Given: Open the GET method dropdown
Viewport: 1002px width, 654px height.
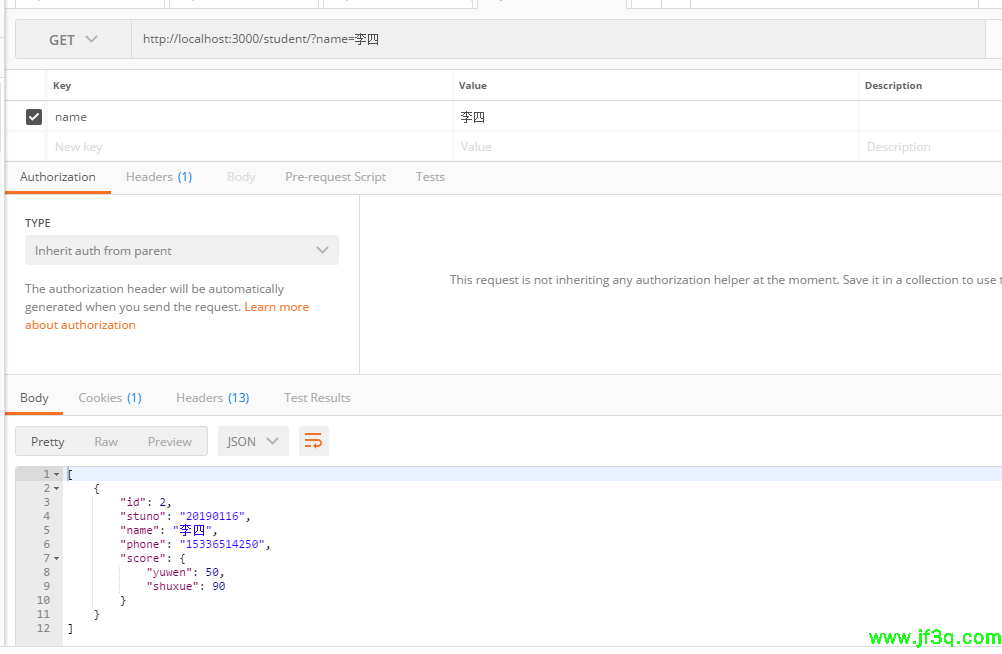Looking at the screenshot, I should click(x=73, y=40).
